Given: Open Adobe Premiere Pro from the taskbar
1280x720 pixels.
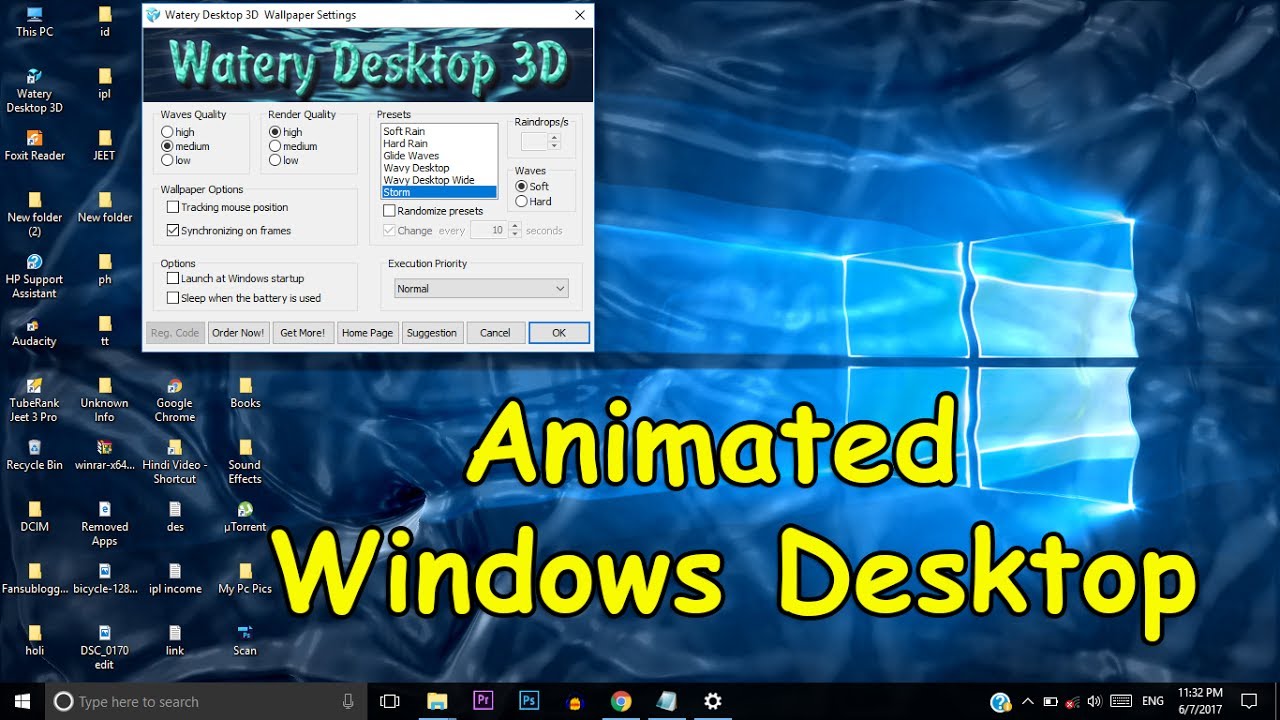Looking at the screenshot, I should pos(483,701).
